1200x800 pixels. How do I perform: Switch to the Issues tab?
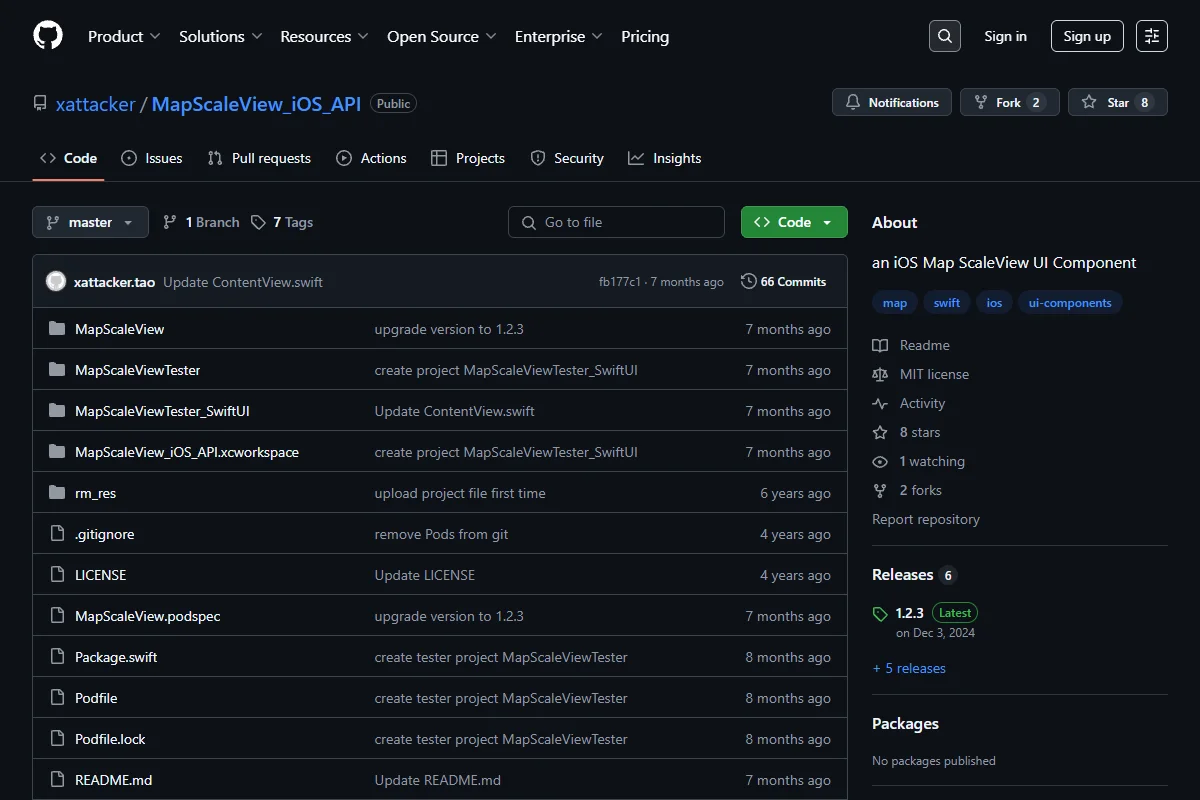click(152, 158)
